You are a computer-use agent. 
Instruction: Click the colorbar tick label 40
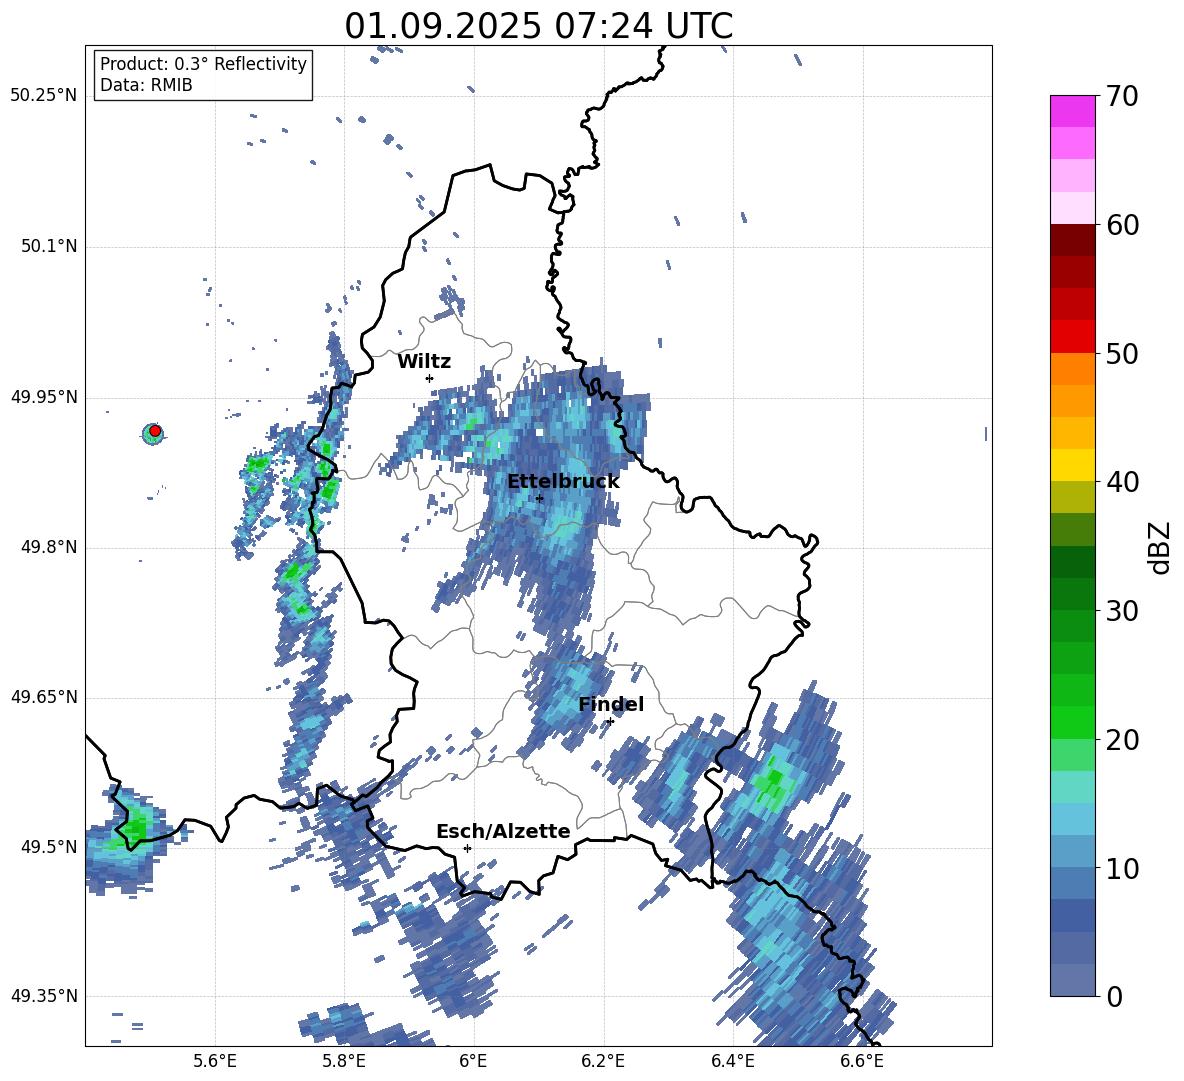tap(1122, 482)
